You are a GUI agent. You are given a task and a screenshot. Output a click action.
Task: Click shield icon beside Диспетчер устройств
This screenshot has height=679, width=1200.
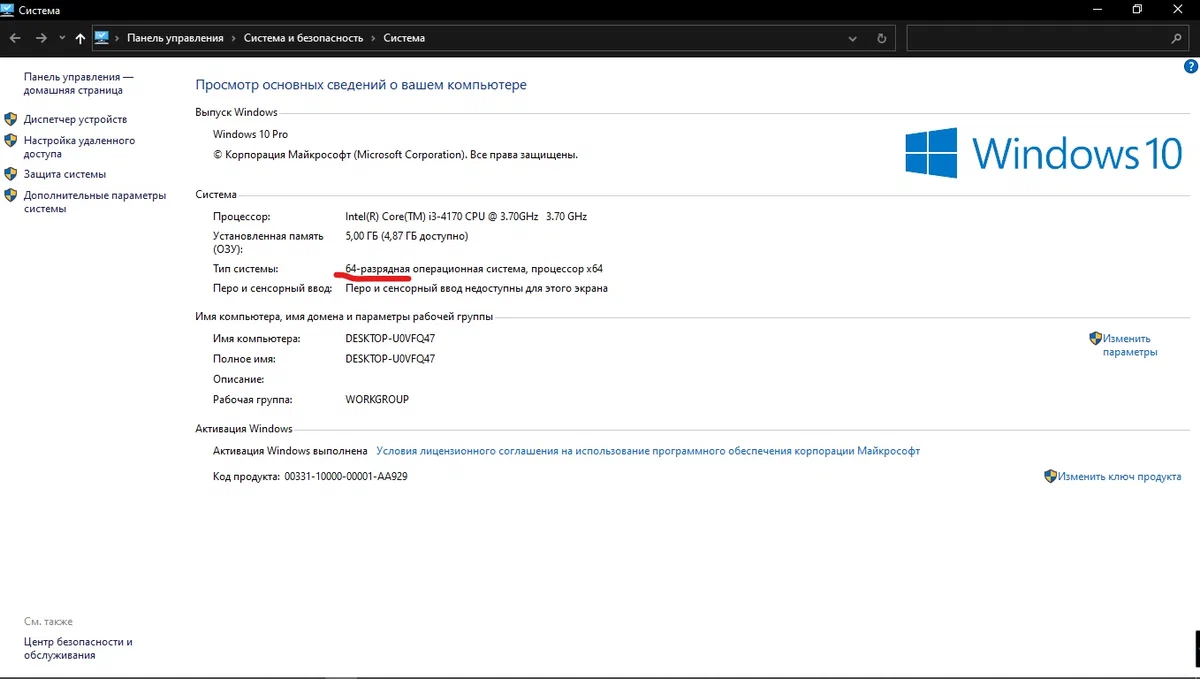coord(11,119)
